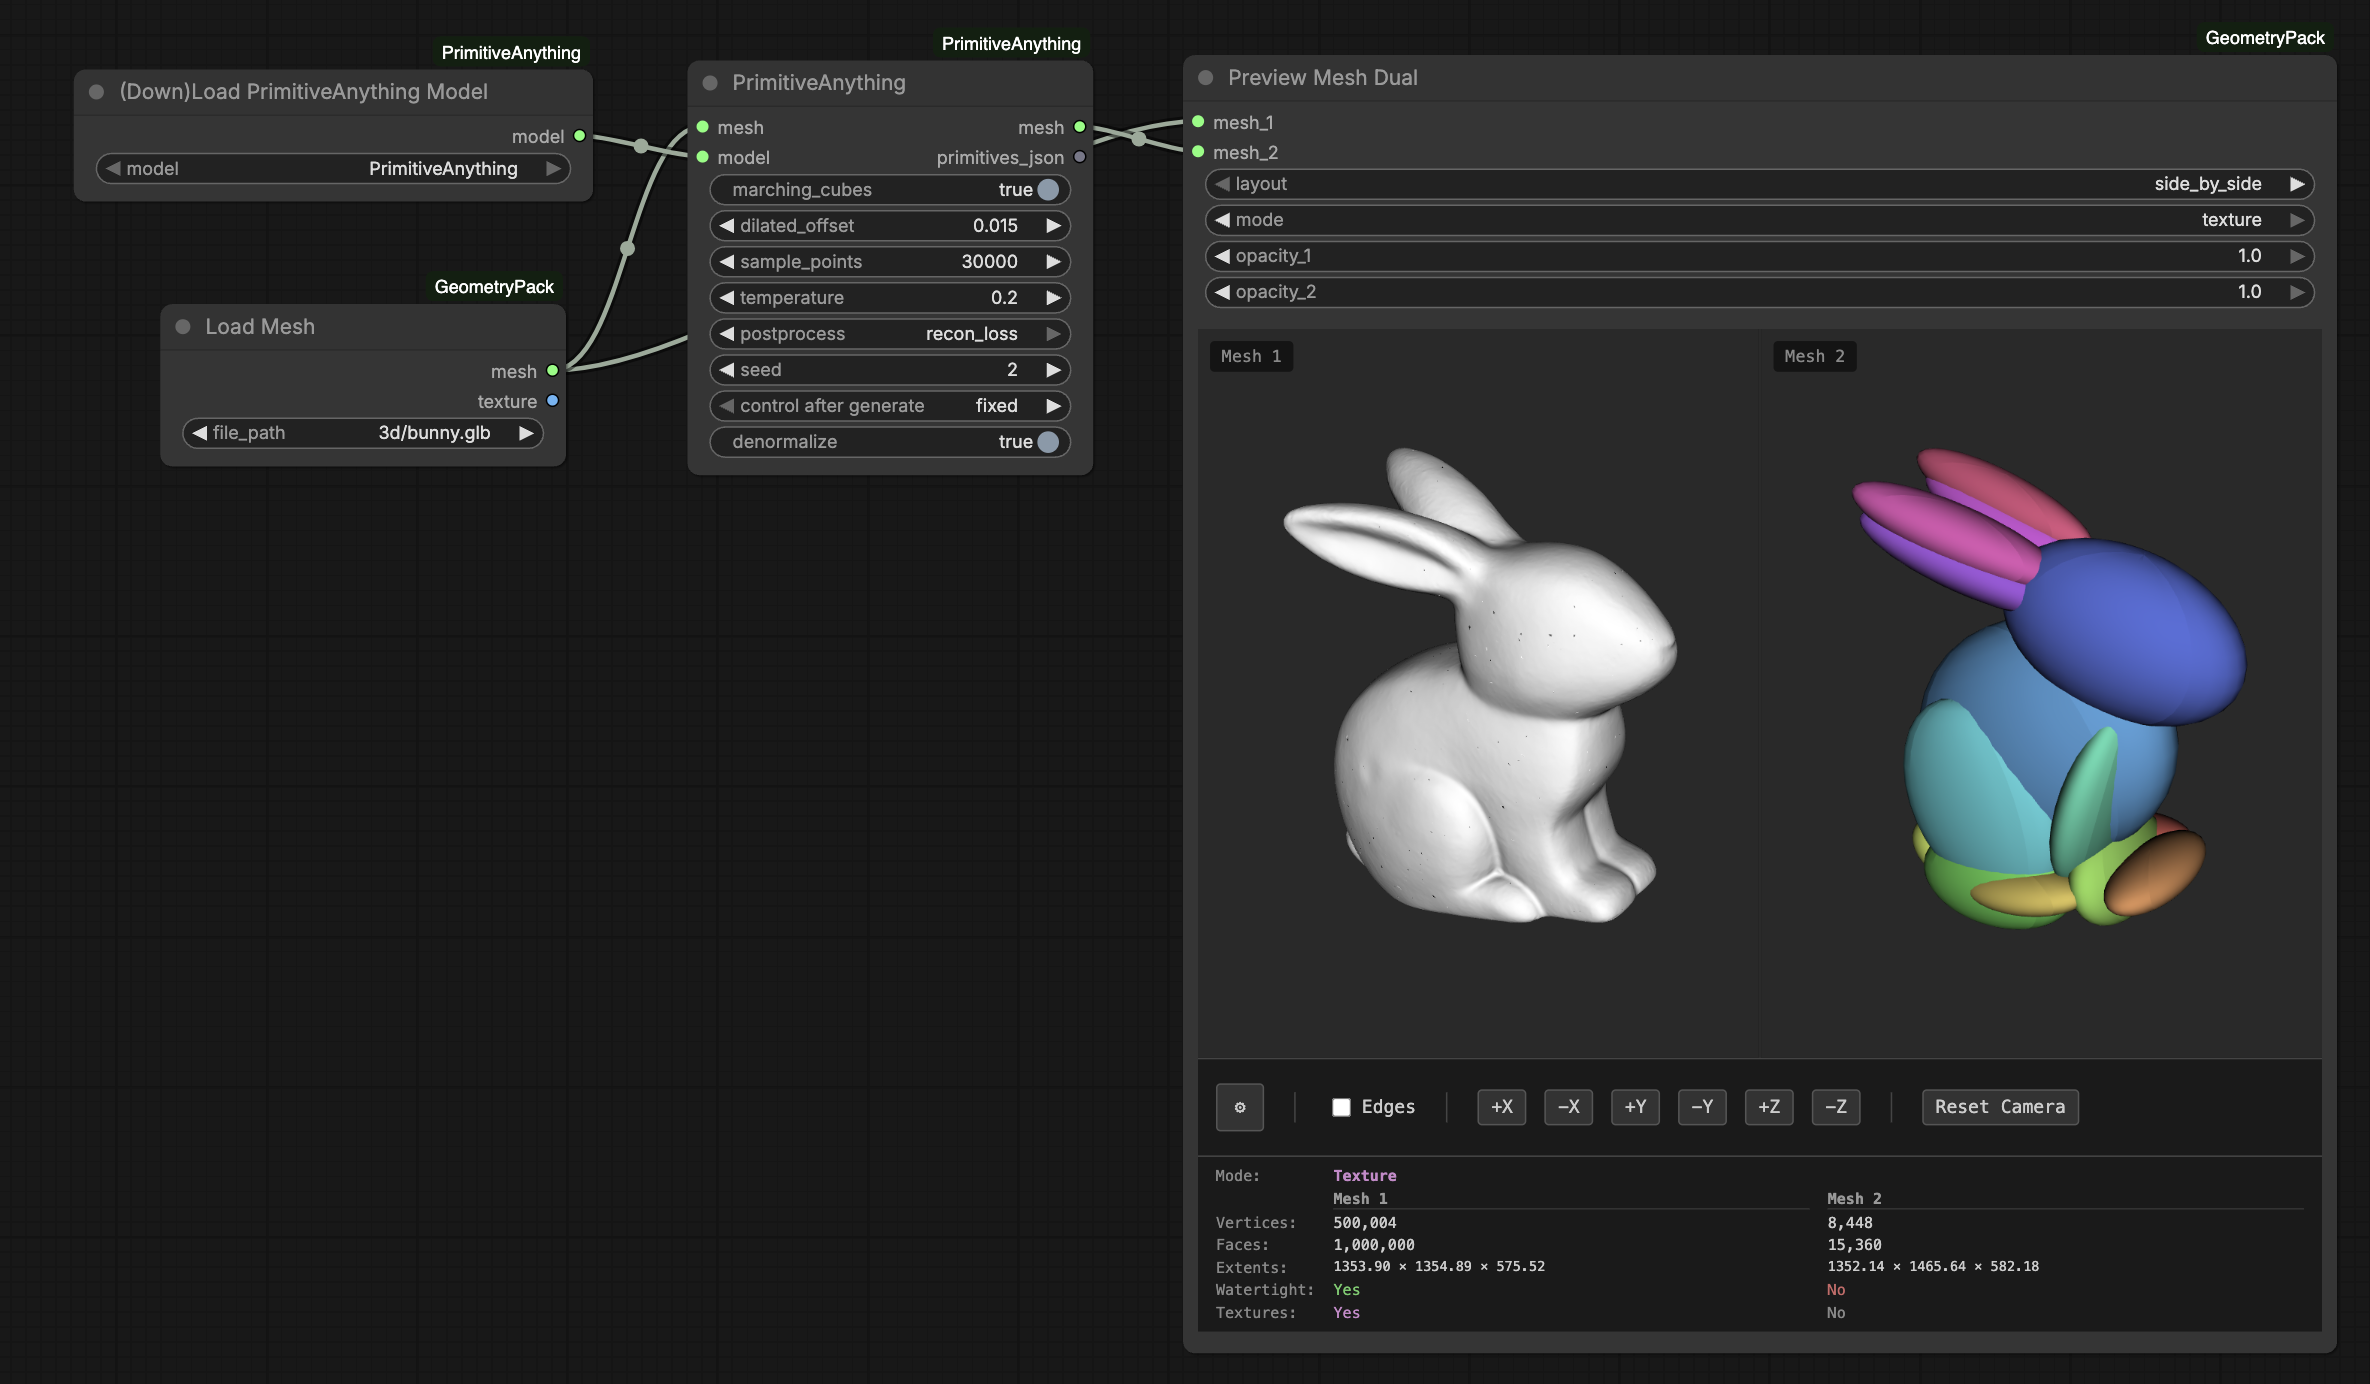Open the layout dropdown set to side_by_side

click(x=1760, y=184)
